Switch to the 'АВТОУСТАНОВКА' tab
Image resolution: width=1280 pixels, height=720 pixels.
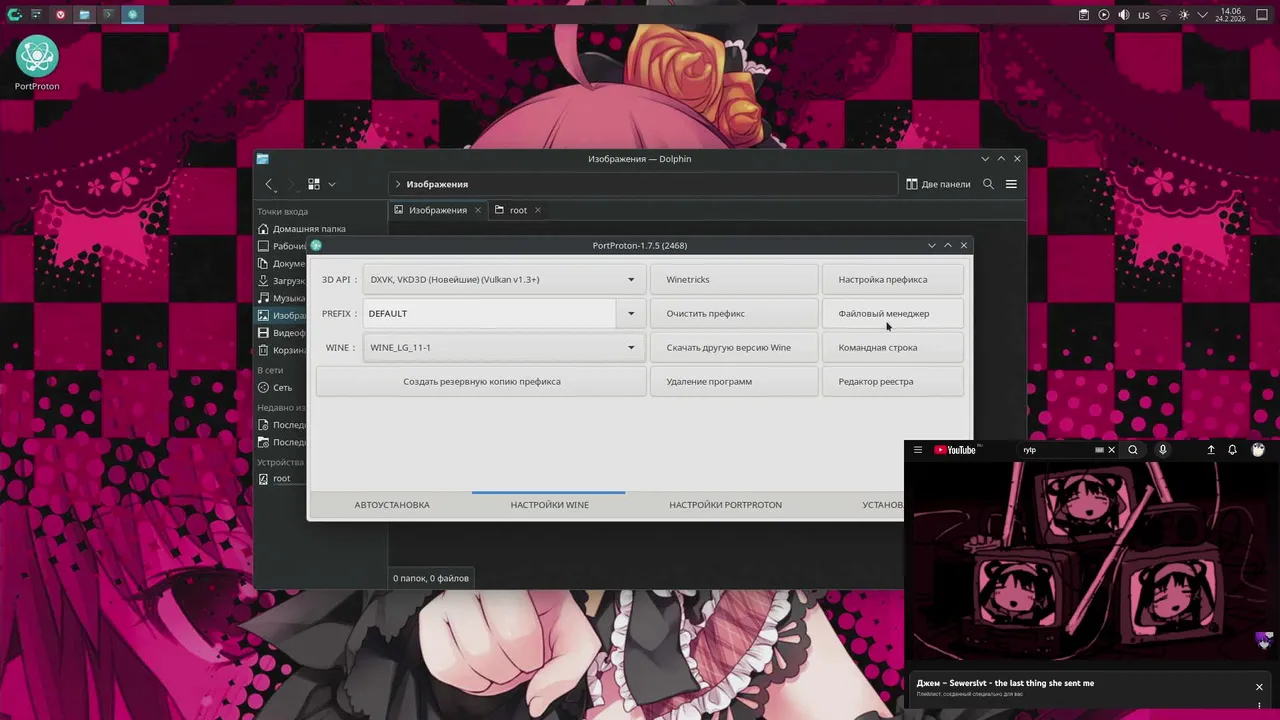392,505
